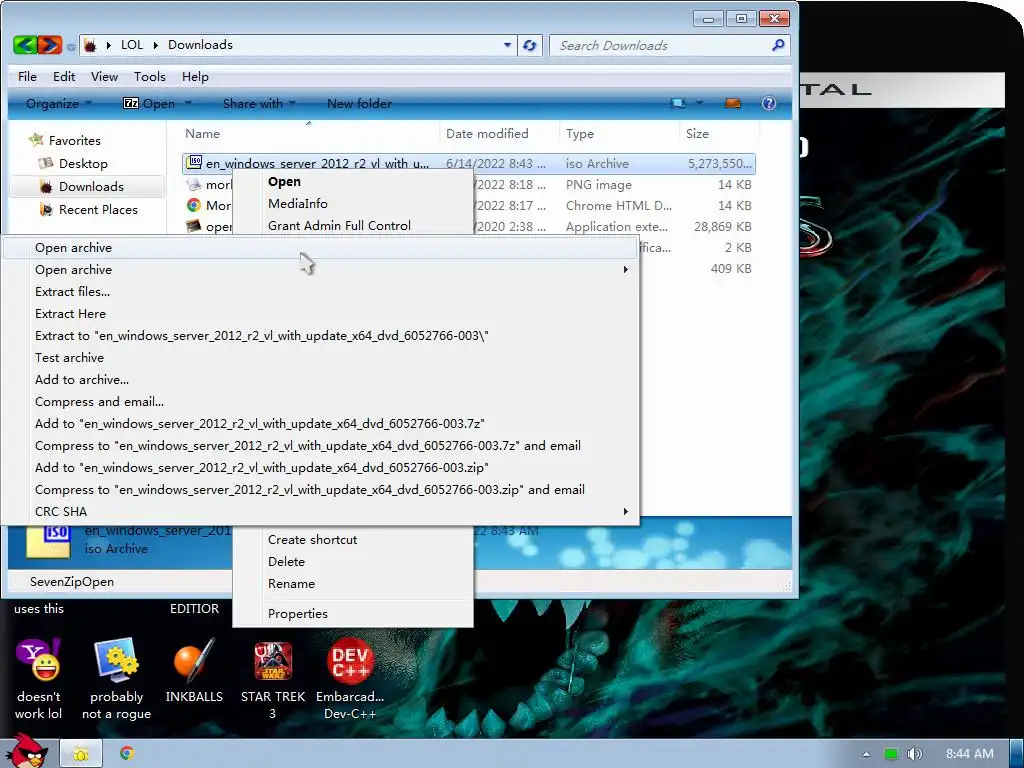Sort by the Name column header
Image resolution: width=1024 pixels, height=768 pixels.
[308, 133]
